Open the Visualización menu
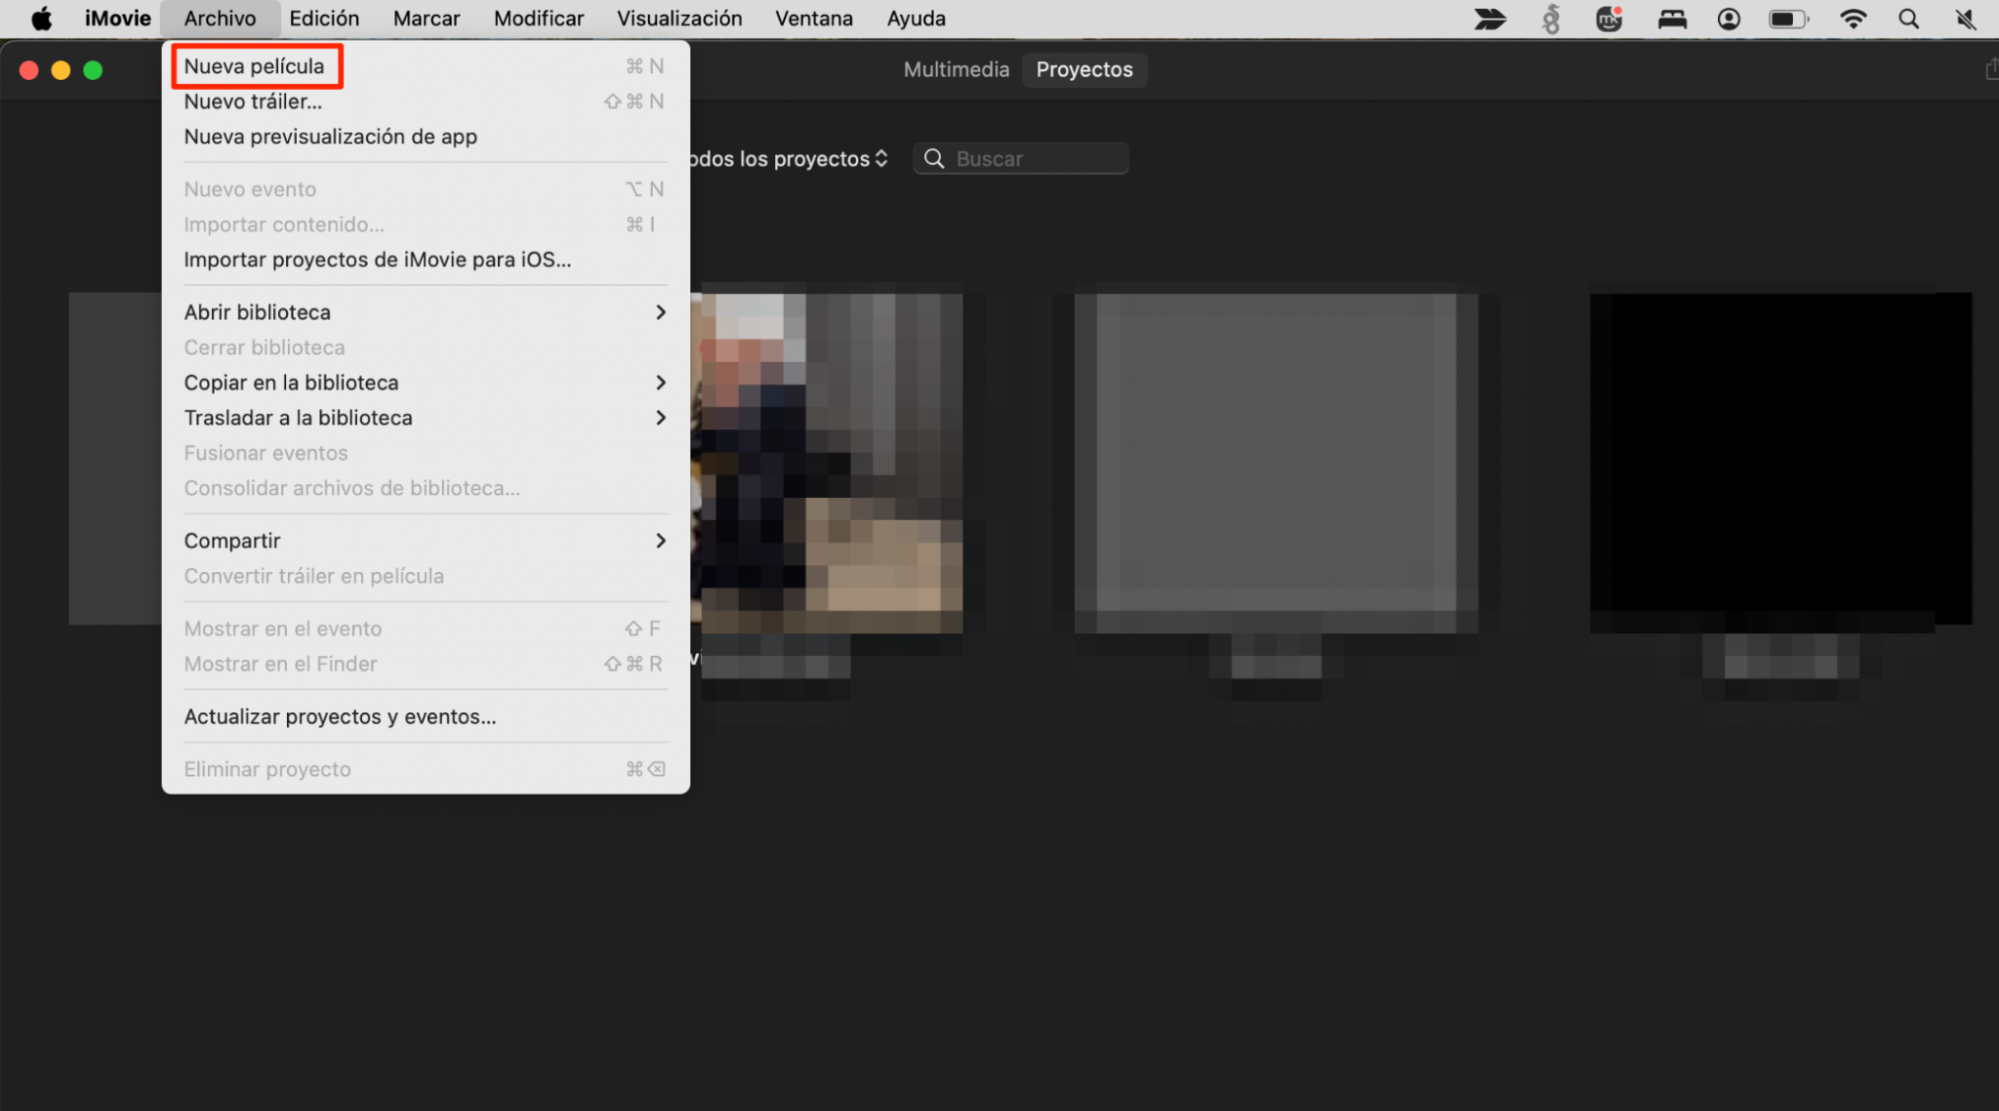This screenshot has height=1111, width=1999. (x=679, y=18)
